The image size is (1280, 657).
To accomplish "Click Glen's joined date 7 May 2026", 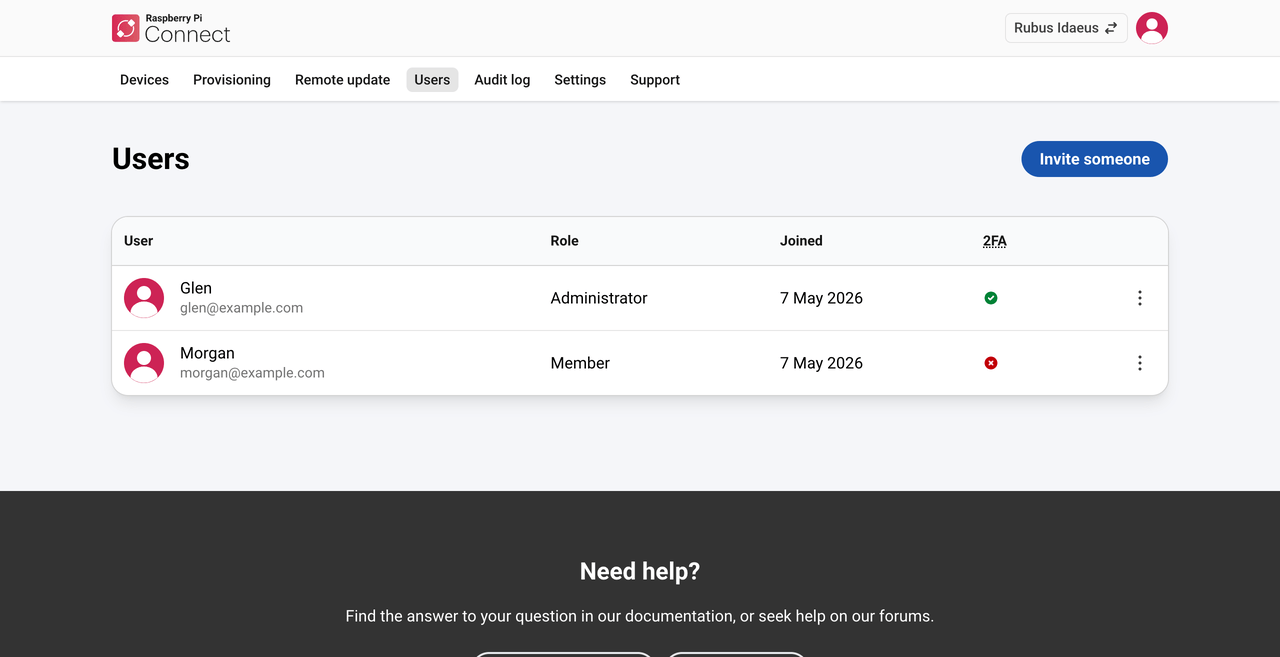I will (821, 298).
